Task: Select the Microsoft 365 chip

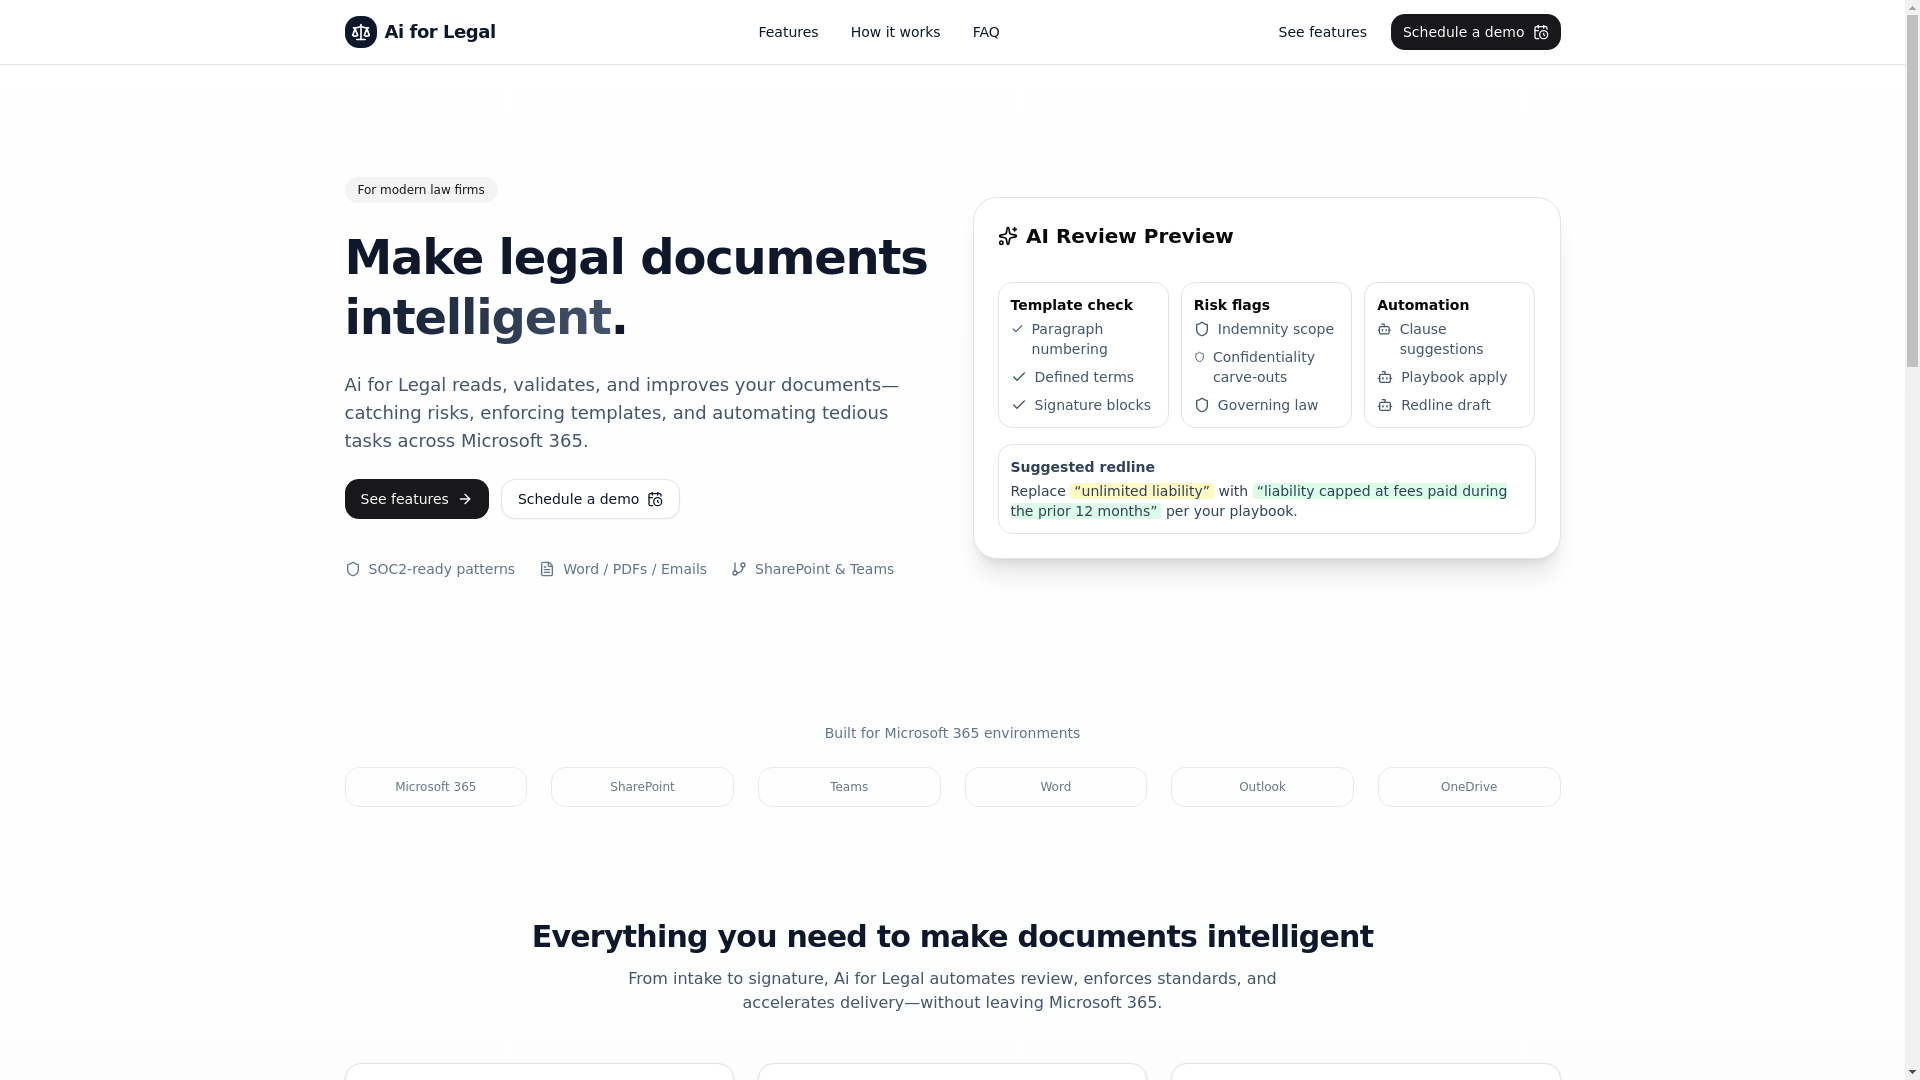Action: pyautogui.click(x=436, y=787)
